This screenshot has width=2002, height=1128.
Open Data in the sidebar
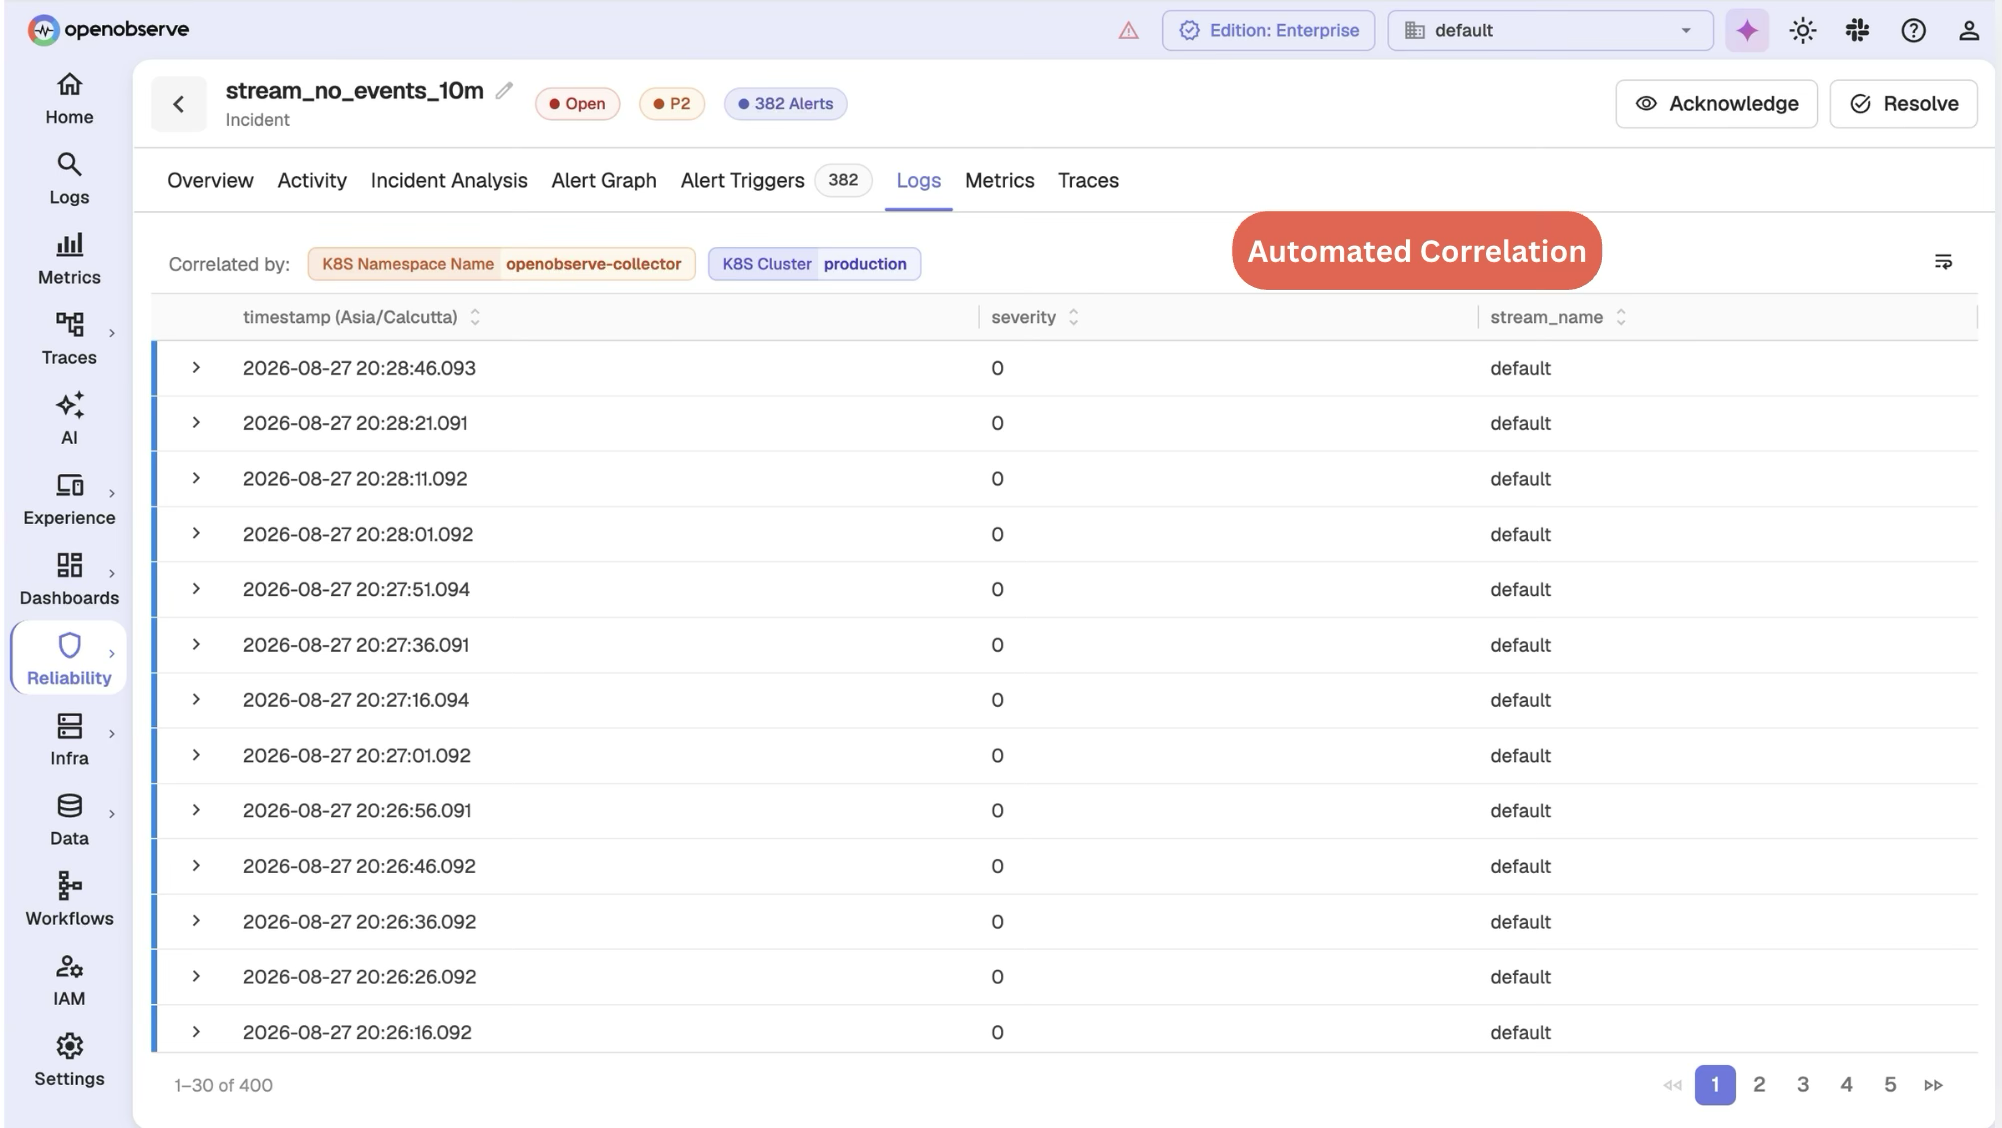[69, 819]
